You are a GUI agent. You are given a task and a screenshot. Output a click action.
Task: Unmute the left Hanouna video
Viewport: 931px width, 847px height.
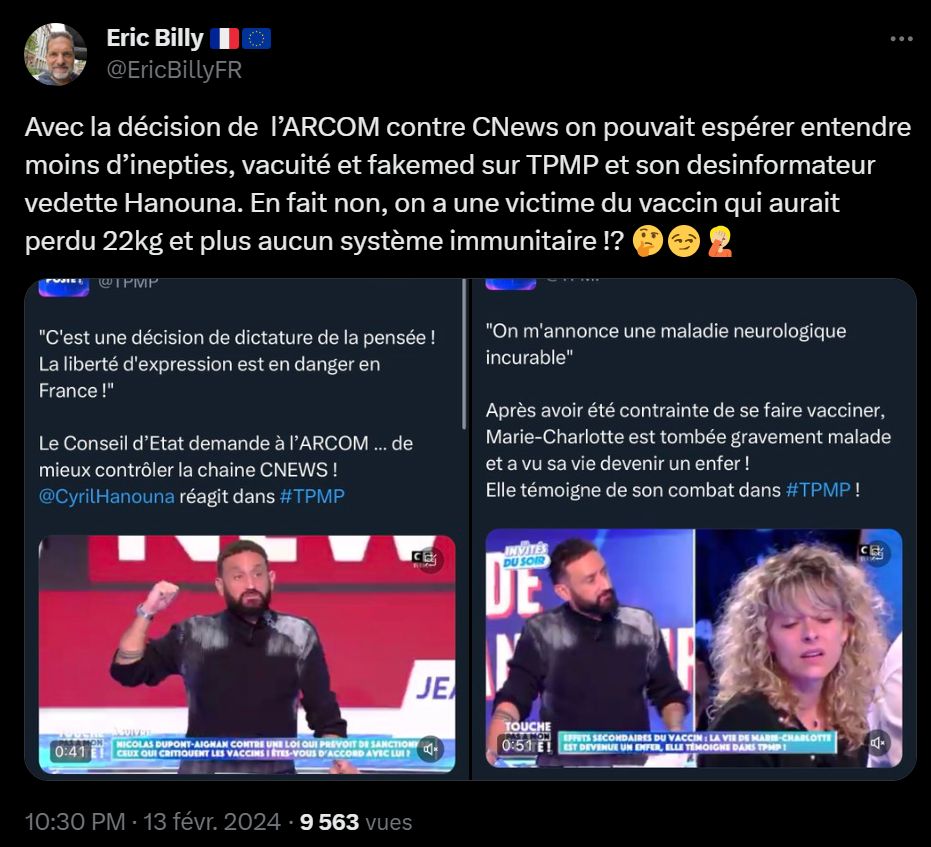pos(430,750)
